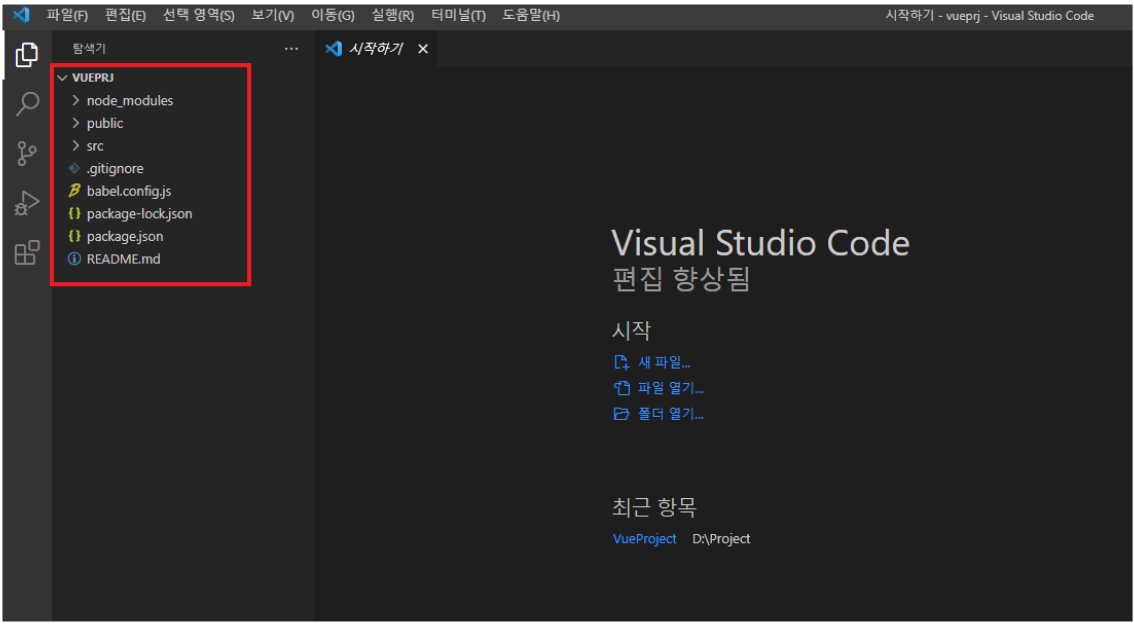Viewport: 1134px width, 626px height.
Task: Open the 보기(V) menu
Action: 273,15
